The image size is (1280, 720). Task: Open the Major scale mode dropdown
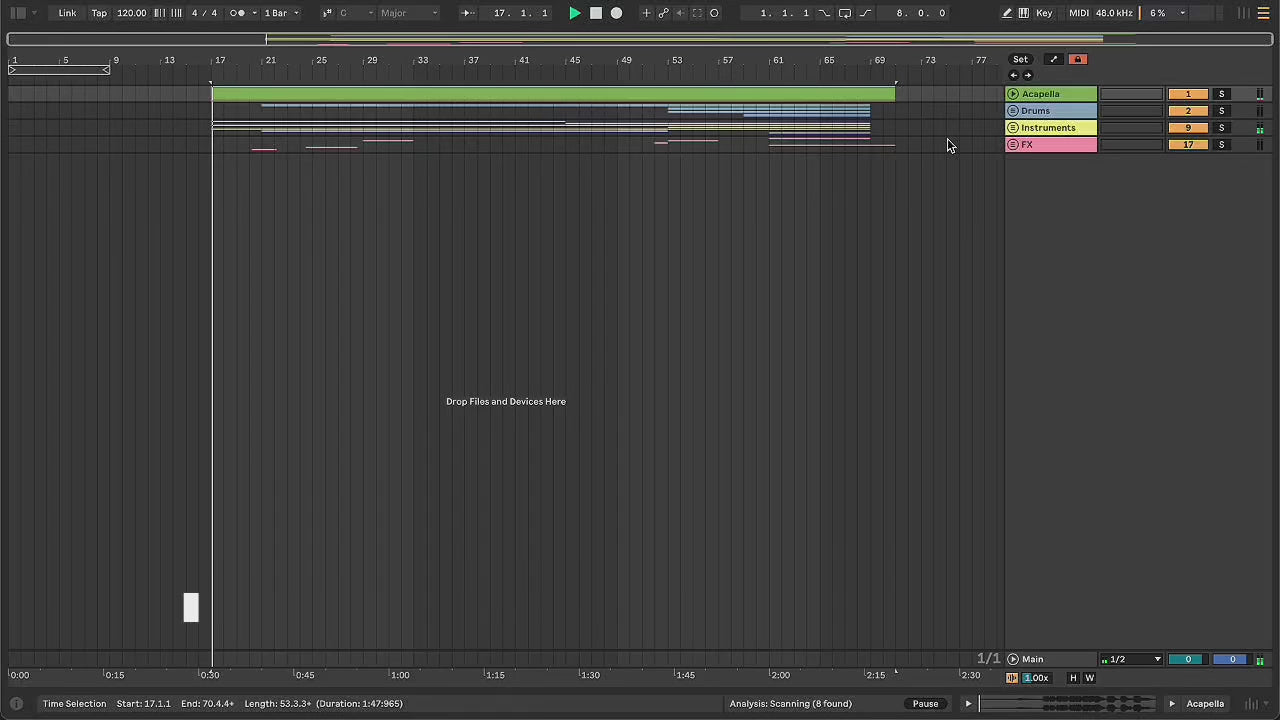coord(408,13)
